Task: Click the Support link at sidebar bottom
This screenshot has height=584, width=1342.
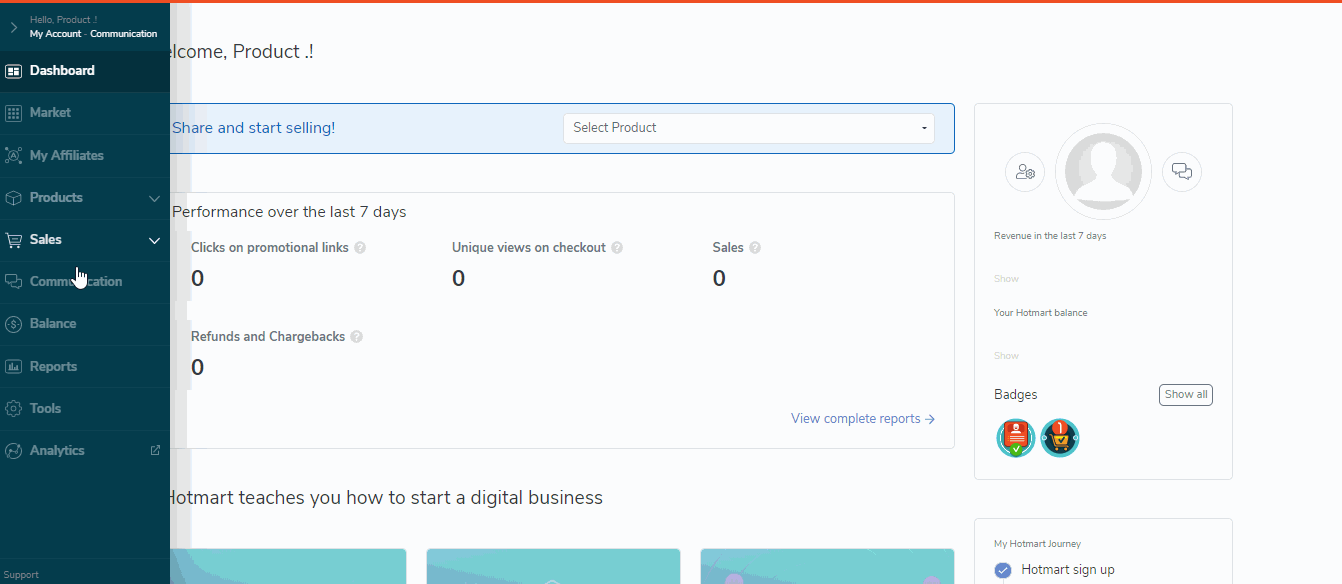Action: tap(21, 575)
